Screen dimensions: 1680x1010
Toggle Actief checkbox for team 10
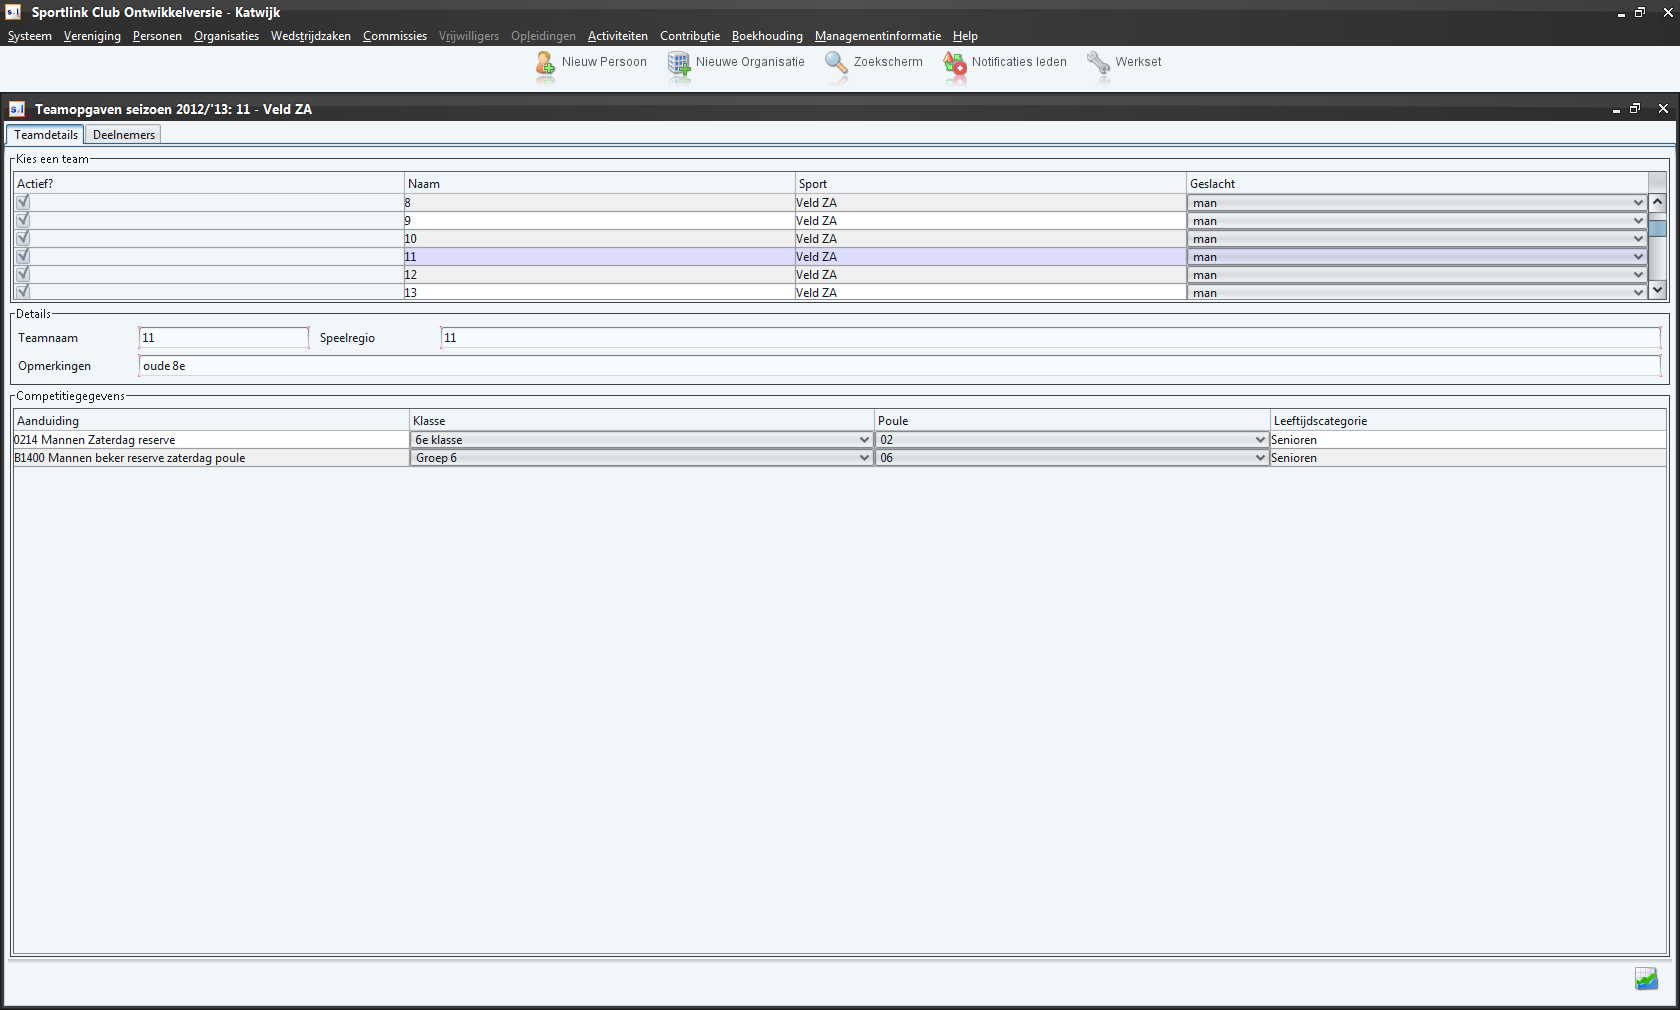(x=23, y=238)
